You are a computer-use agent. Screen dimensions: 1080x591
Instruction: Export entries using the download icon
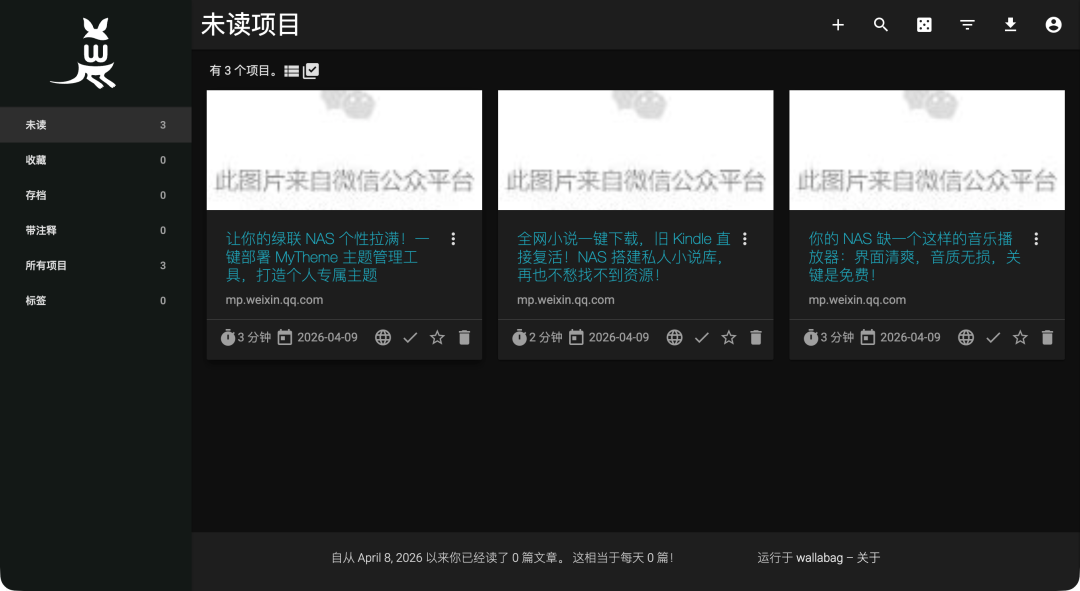pyautogui.click(x=1010, y=24)
